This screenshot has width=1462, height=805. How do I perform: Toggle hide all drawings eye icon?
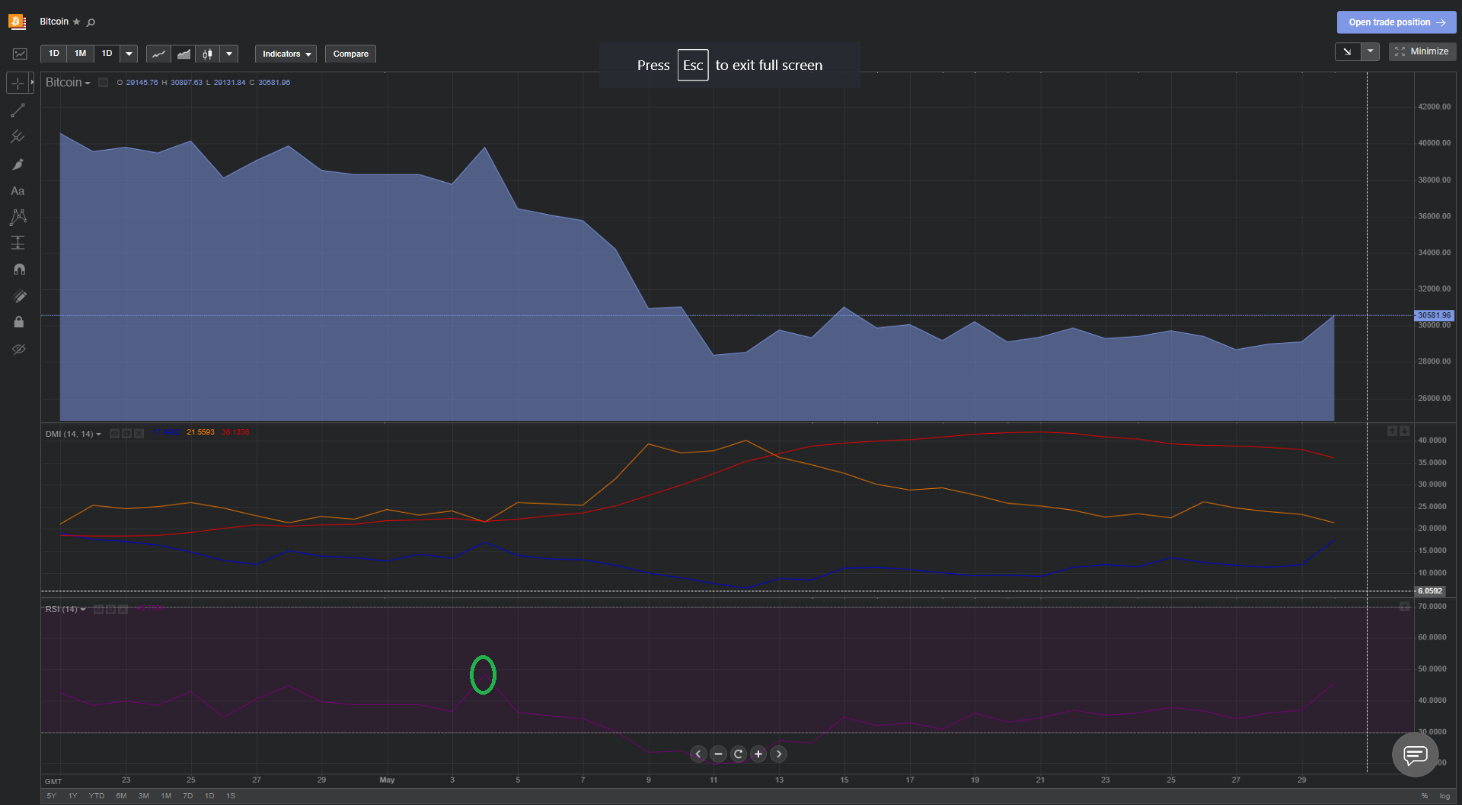18,349
